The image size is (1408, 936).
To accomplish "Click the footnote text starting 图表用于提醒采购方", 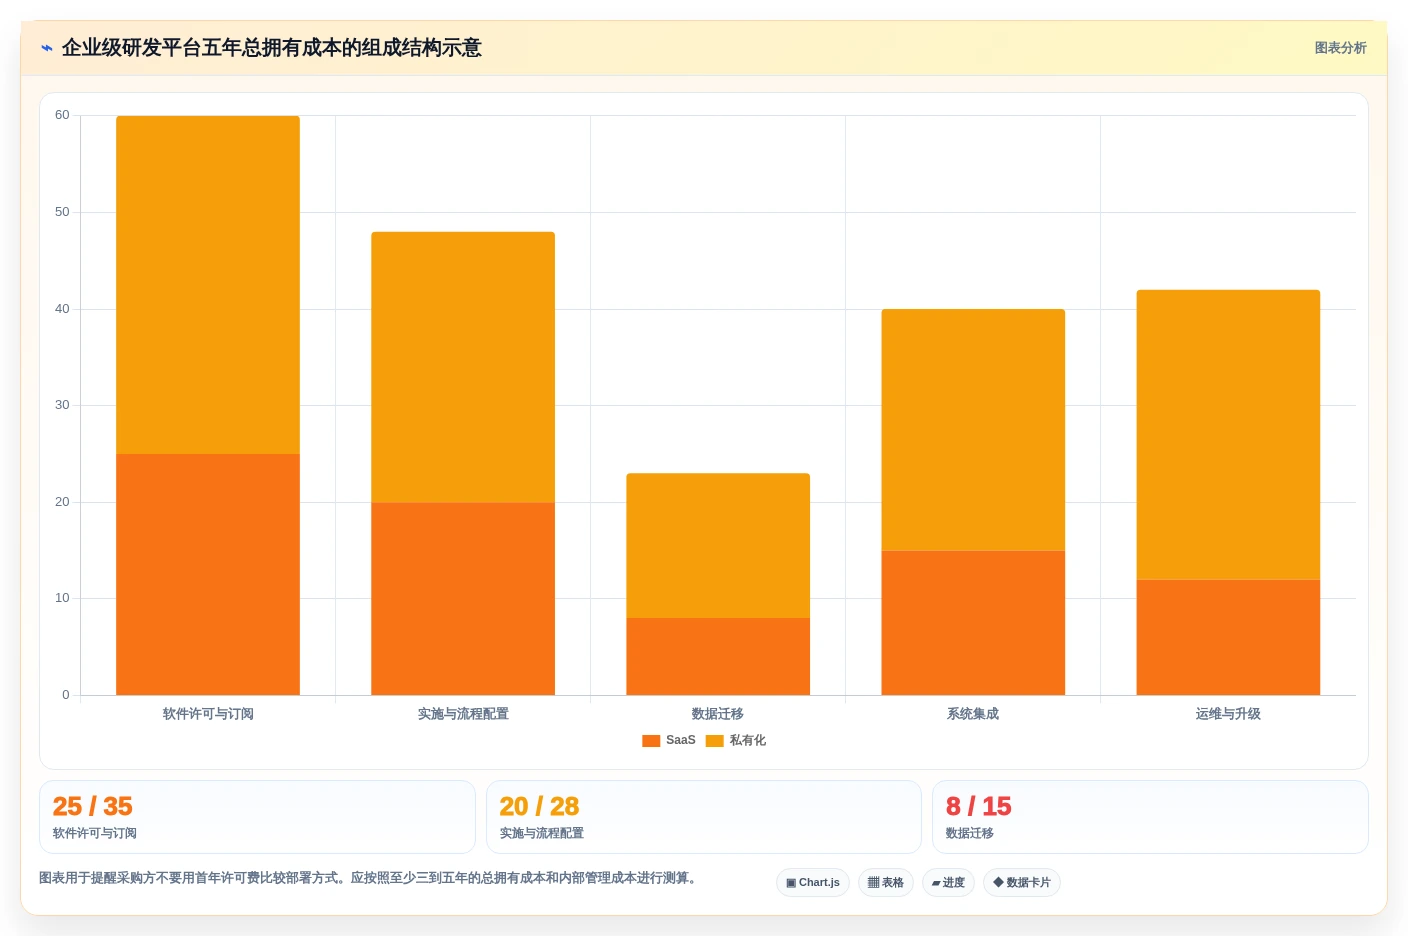I will tap(368, 878).
